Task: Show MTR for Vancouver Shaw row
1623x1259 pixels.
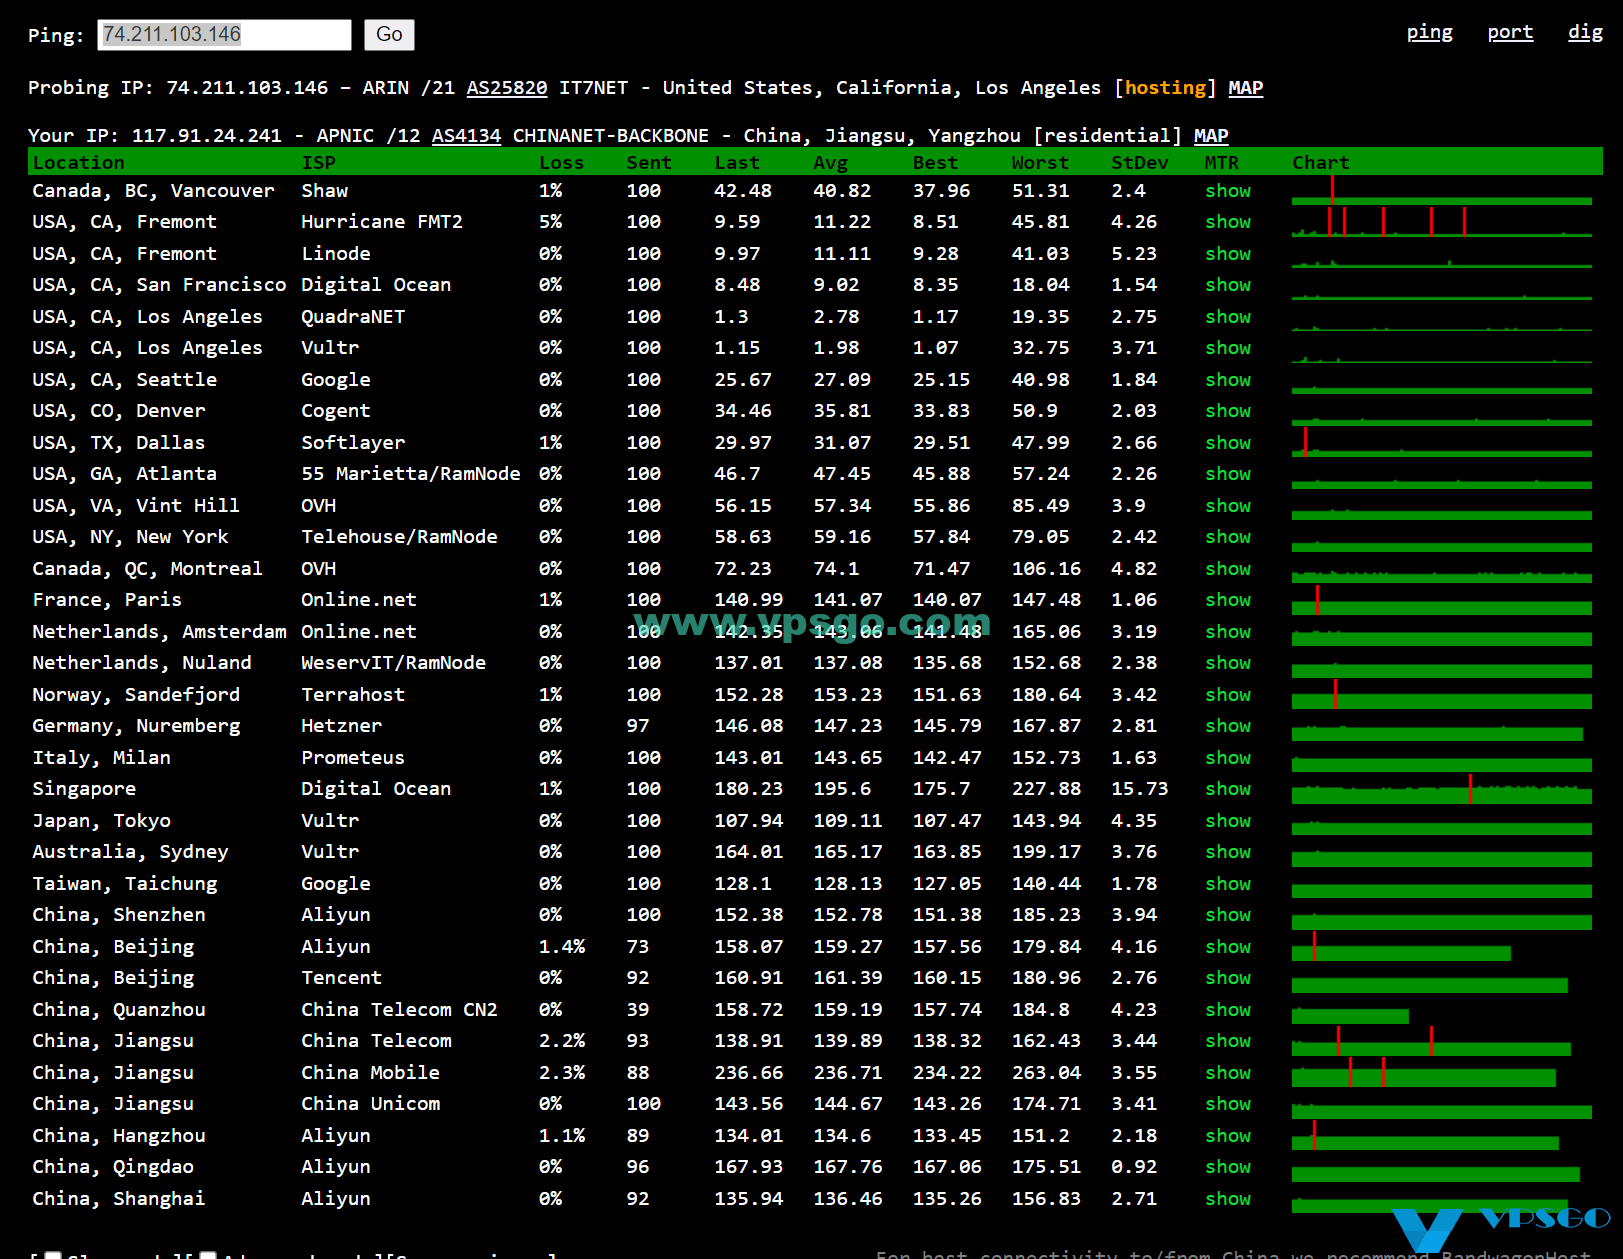Action: pyautogui.click(x=1228, y=191)
